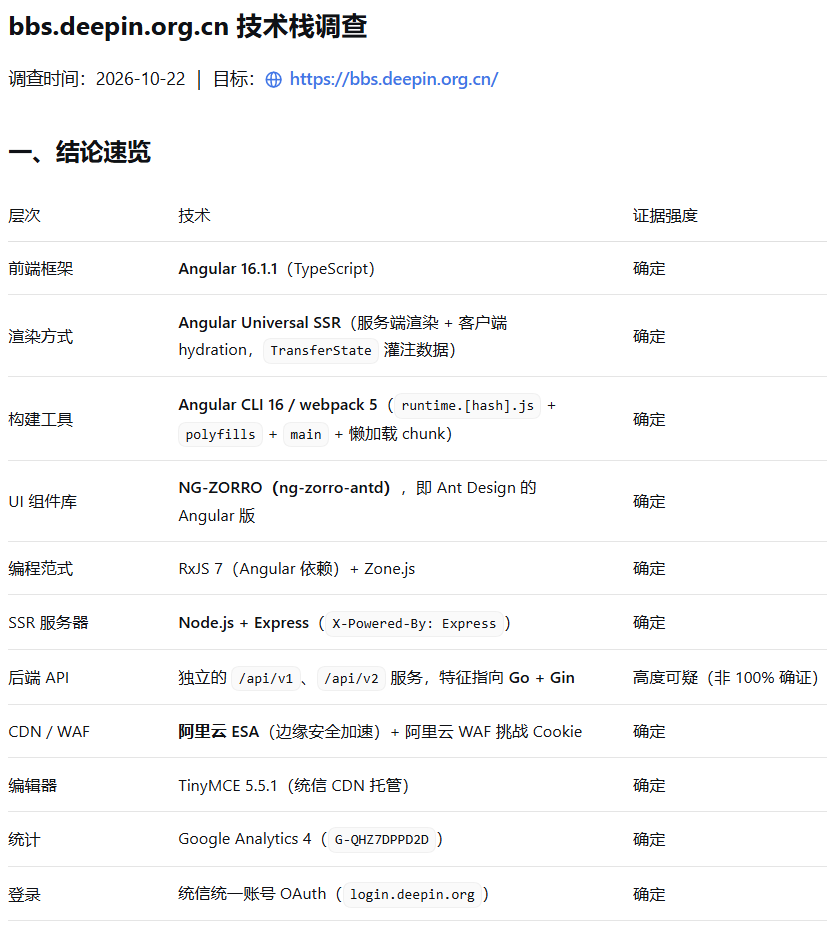Select the page title 'bbs.deepin.org.cn 技术栈调查'
The height and width of the screenshot is (927, 827).
pyautogui.click(x=188, y=27)
